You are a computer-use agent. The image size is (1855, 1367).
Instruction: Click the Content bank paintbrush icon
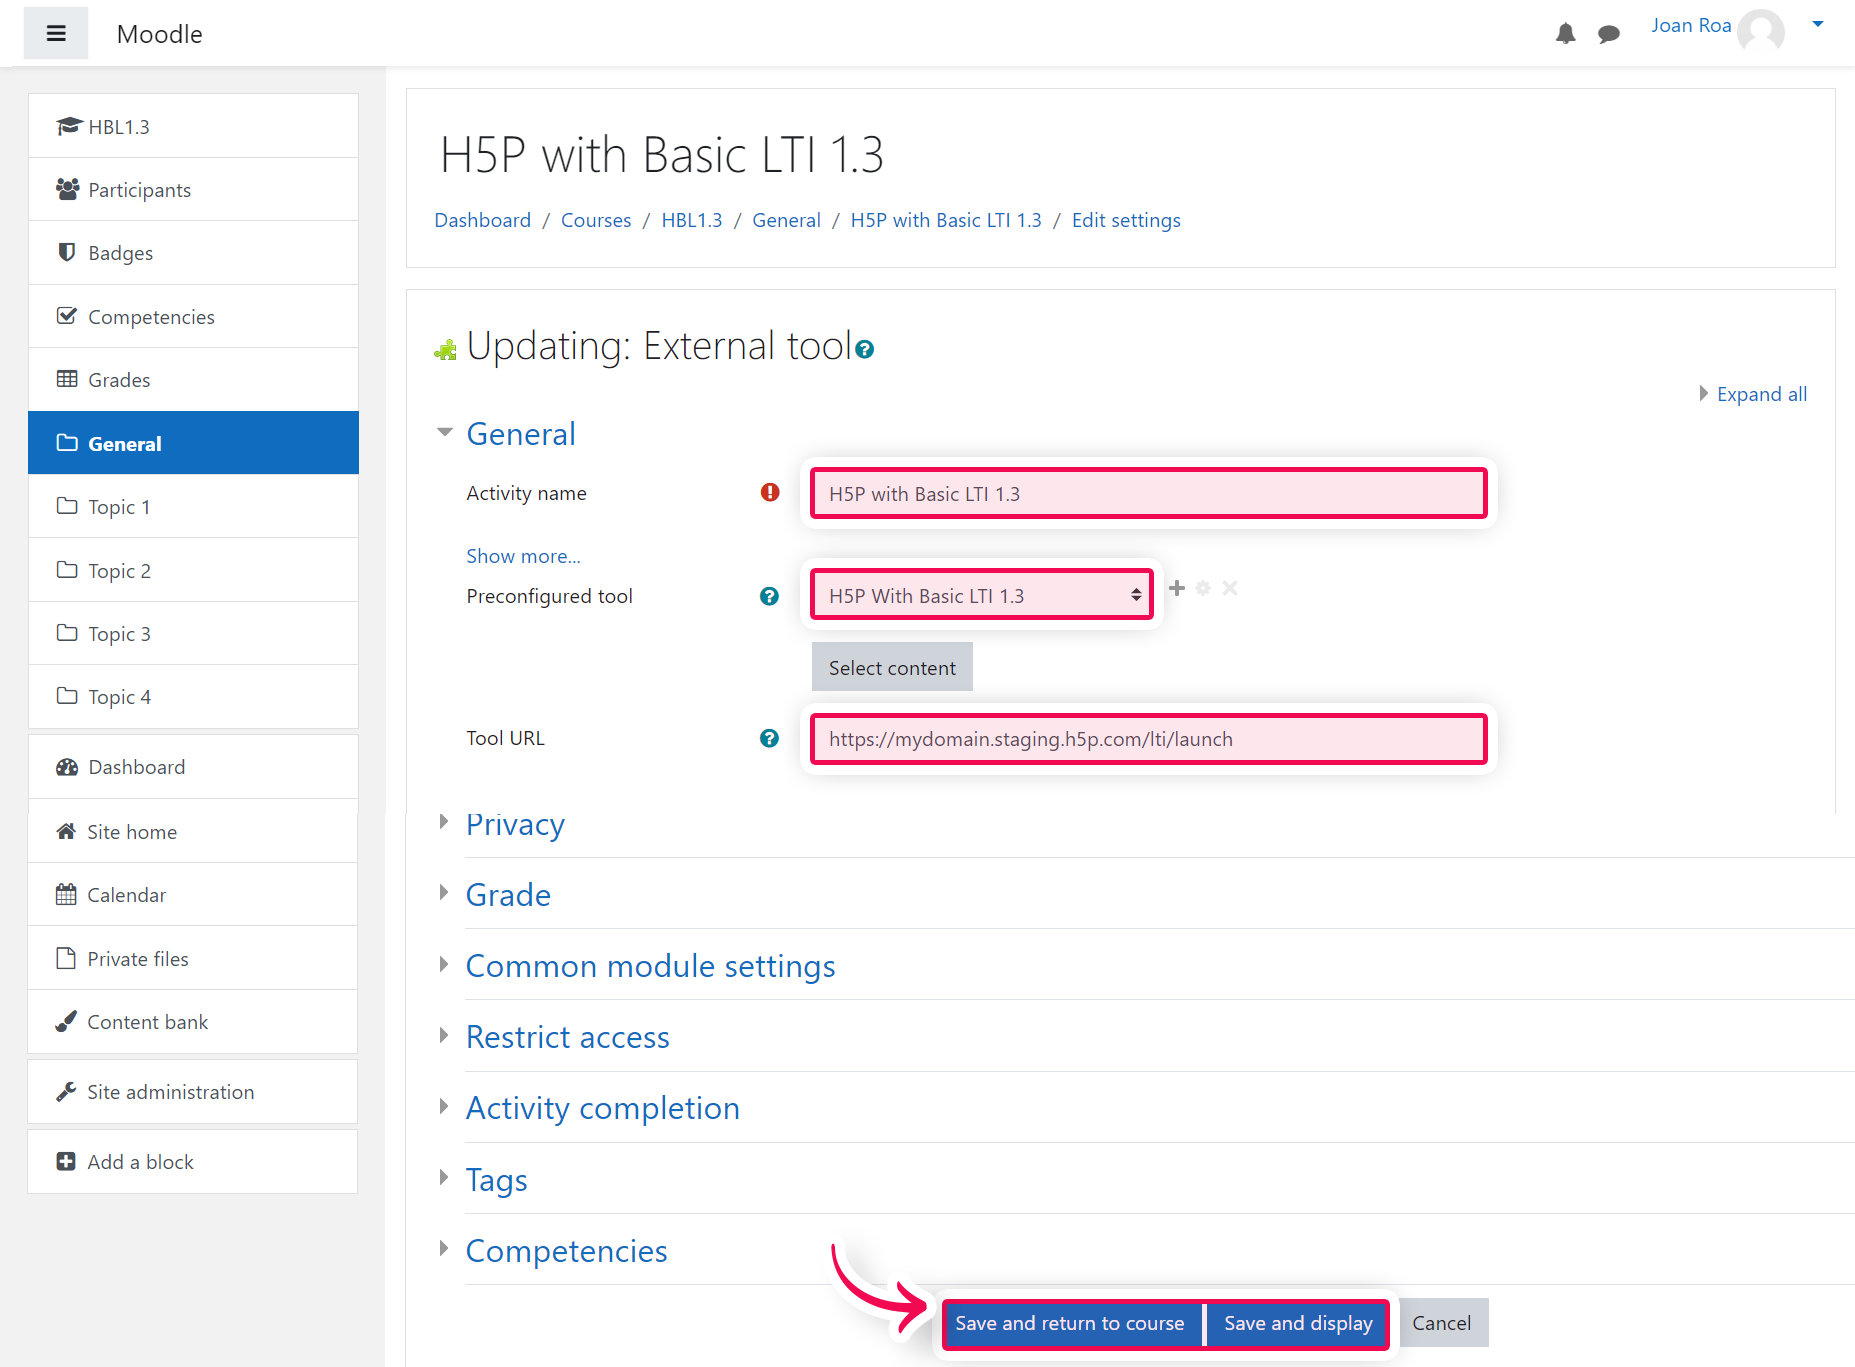tap(66, 1021)
